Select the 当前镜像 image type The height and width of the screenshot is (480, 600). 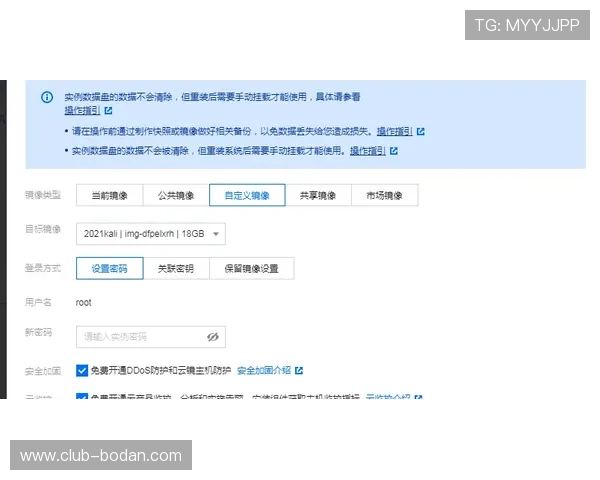[x=109, y=195]
